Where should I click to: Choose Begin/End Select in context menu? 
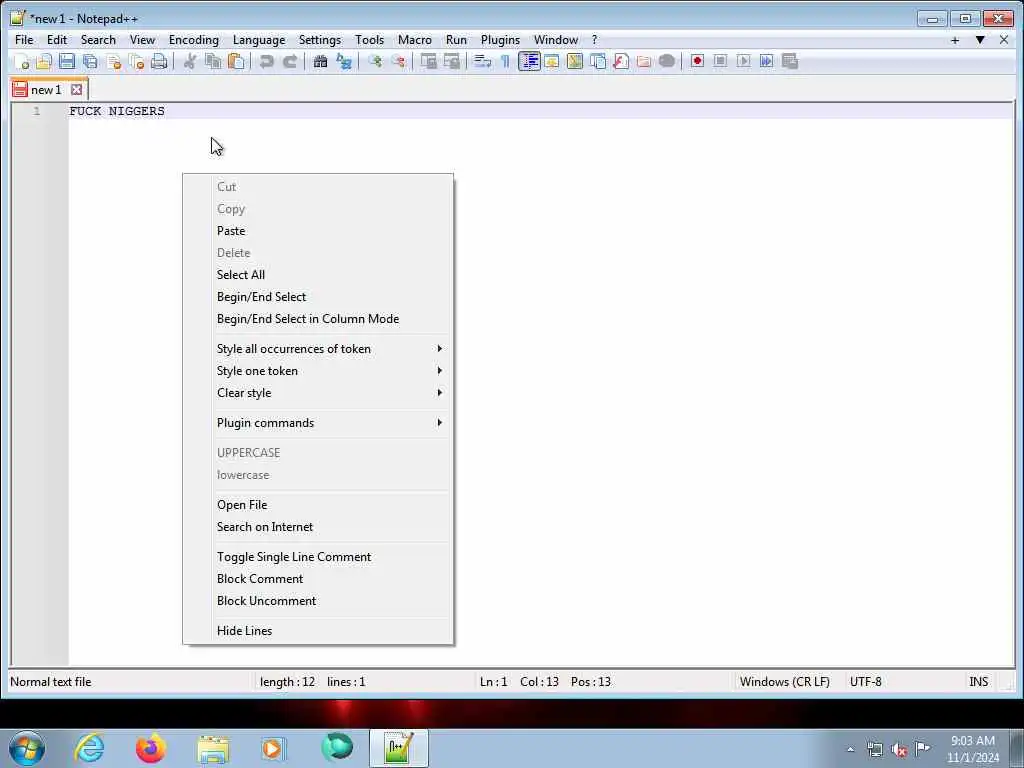click(x=318, y=297)
